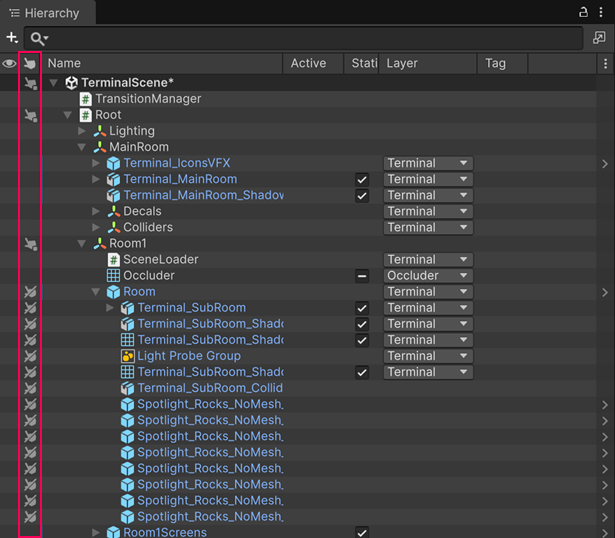The image size is (615, 538).
Task: Open layer dropdown for Terminal_IconsVFX
Action: [x=428, y=163]
